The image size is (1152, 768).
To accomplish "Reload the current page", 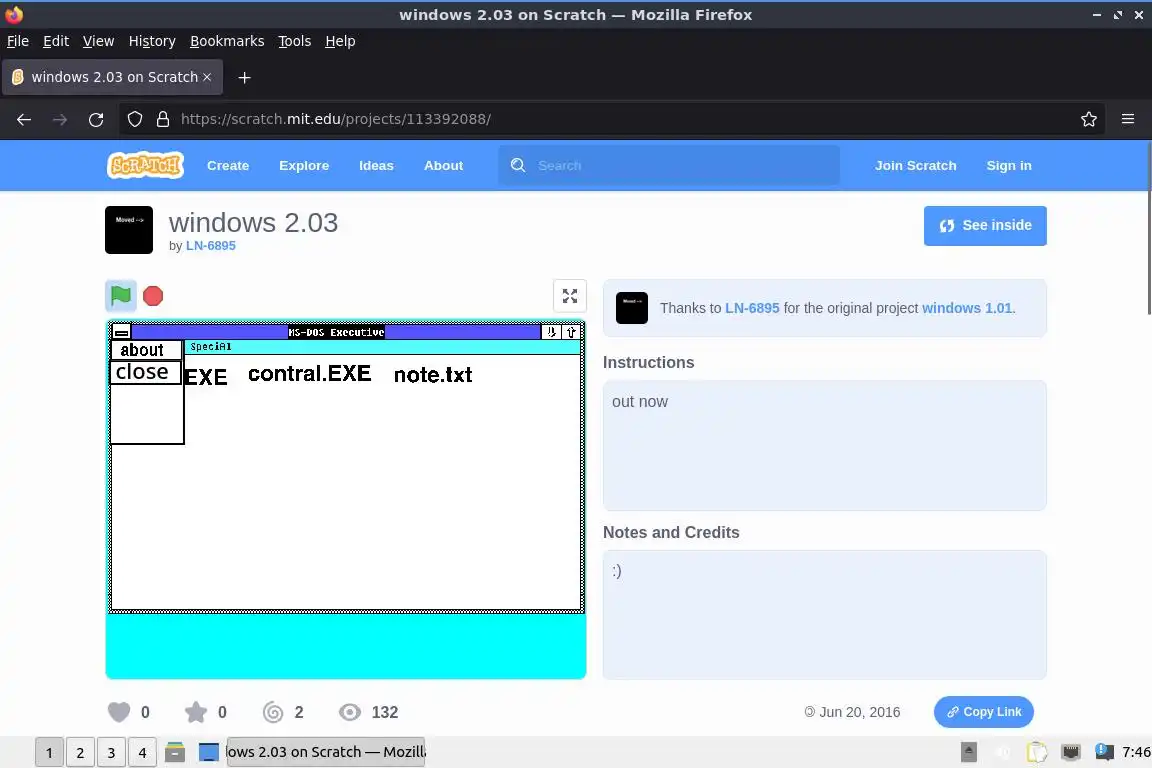I will coord(96,119).
